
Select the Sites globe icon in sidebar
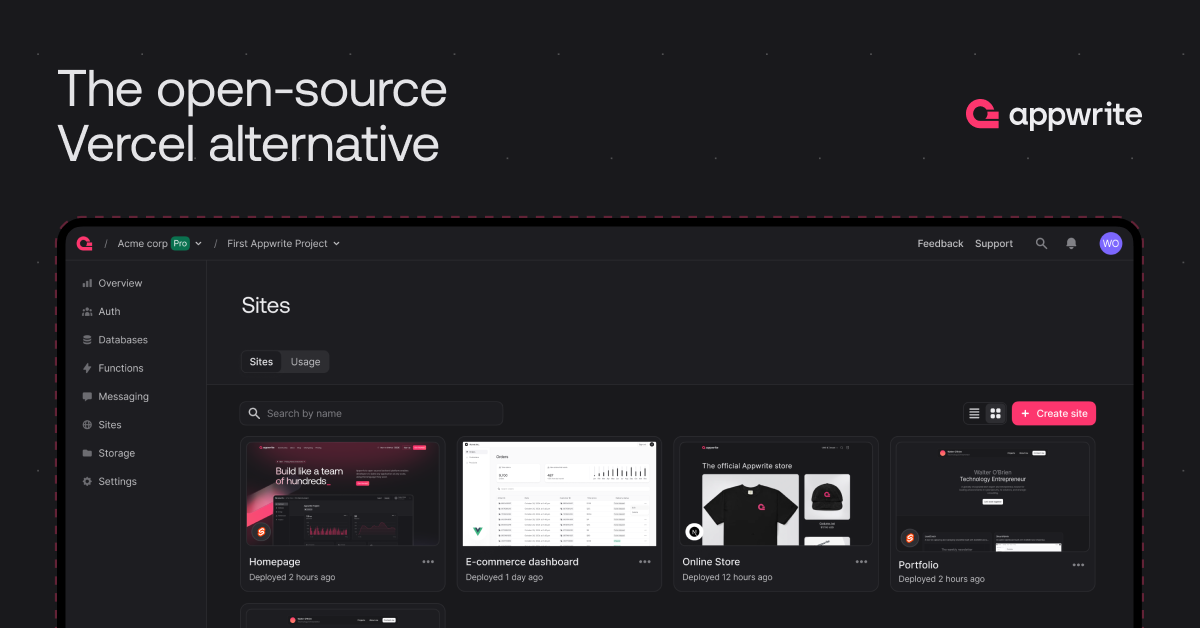(88, 424)
